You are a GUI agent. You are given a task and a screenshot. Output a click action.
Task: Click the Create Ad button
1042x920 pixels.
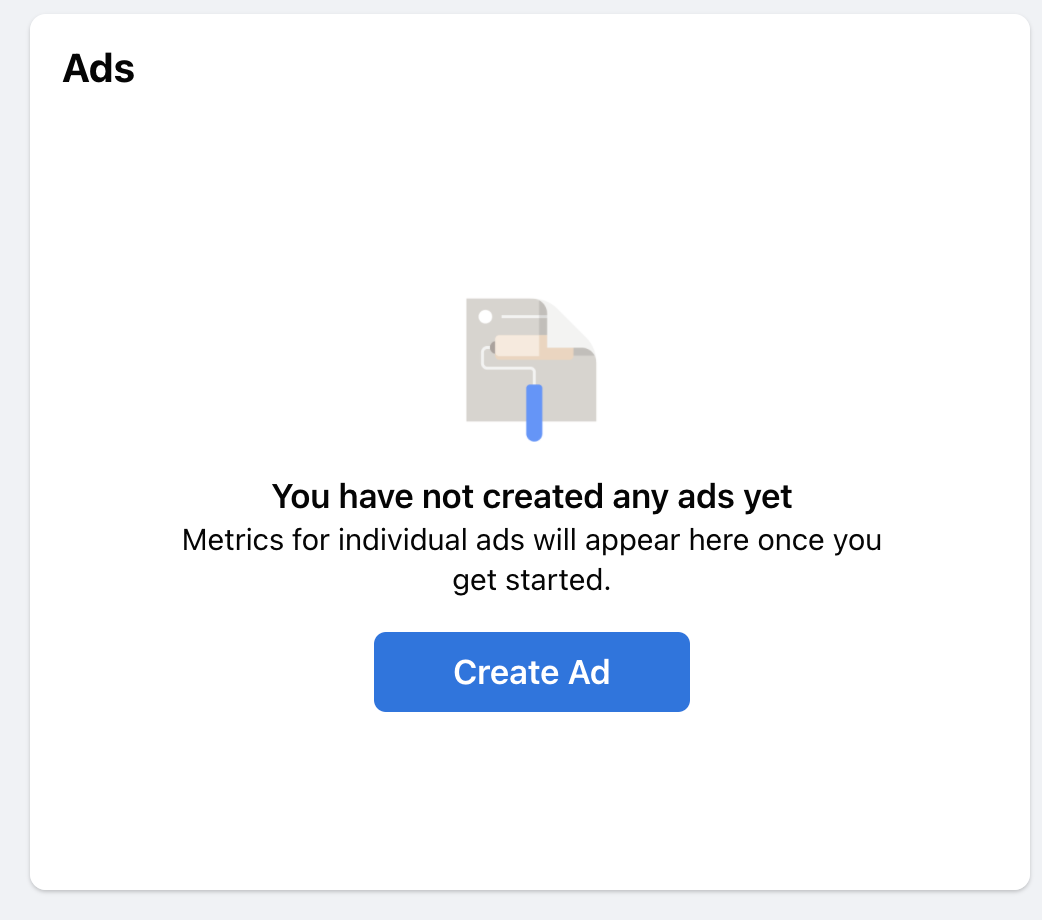click(532, 671)
